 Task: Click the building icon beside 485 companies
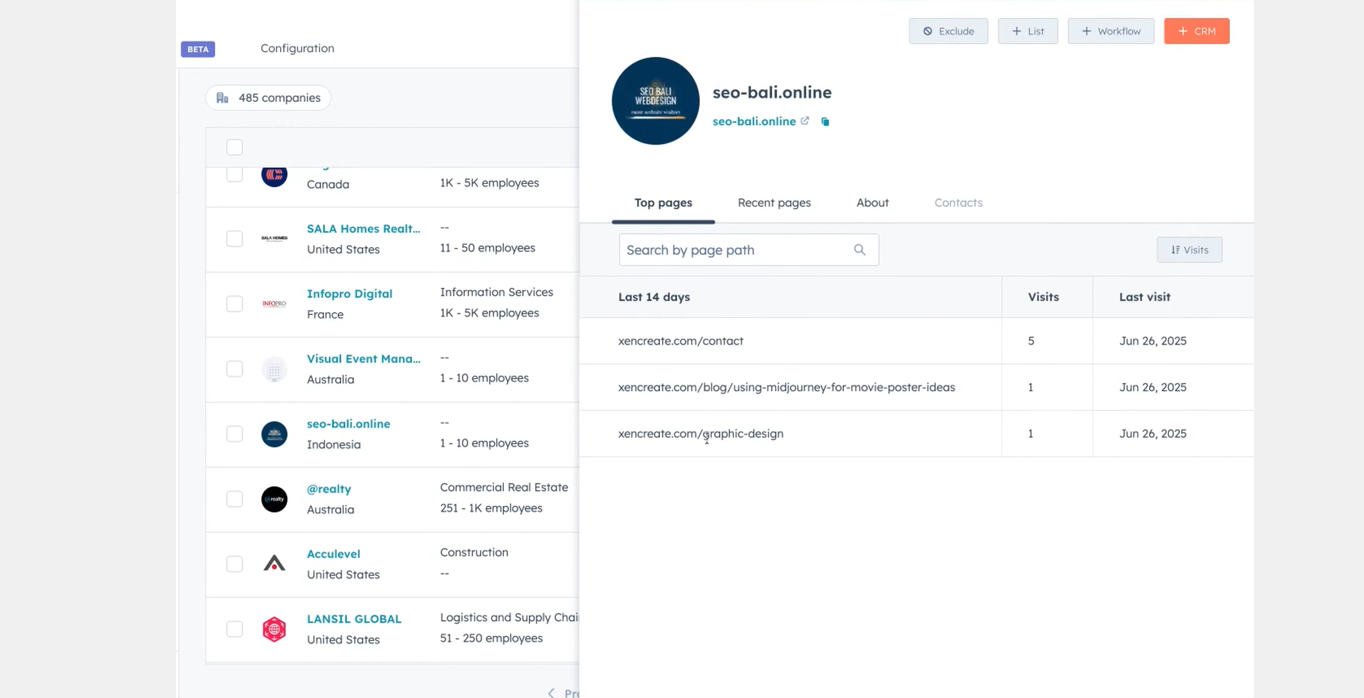pyautogui.click(x=222, y=97)
